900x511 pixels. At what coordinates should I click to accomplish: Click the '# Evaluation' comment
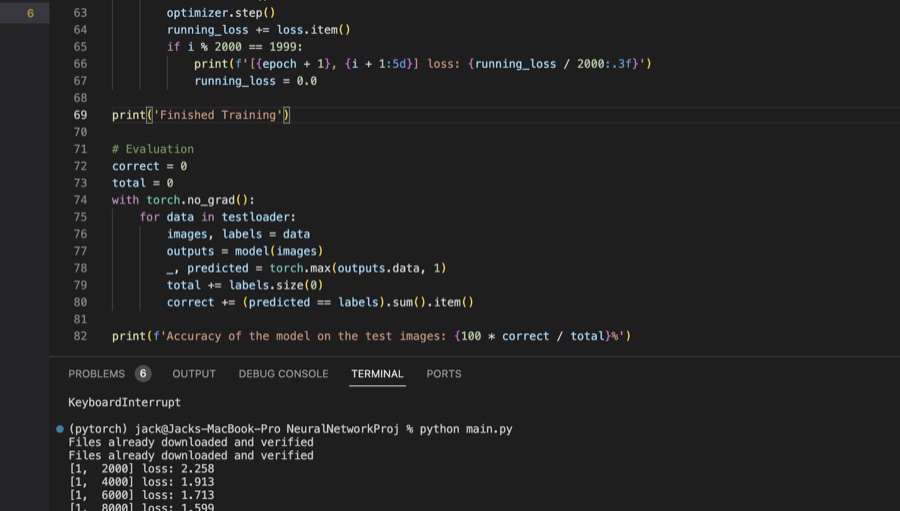153,149
